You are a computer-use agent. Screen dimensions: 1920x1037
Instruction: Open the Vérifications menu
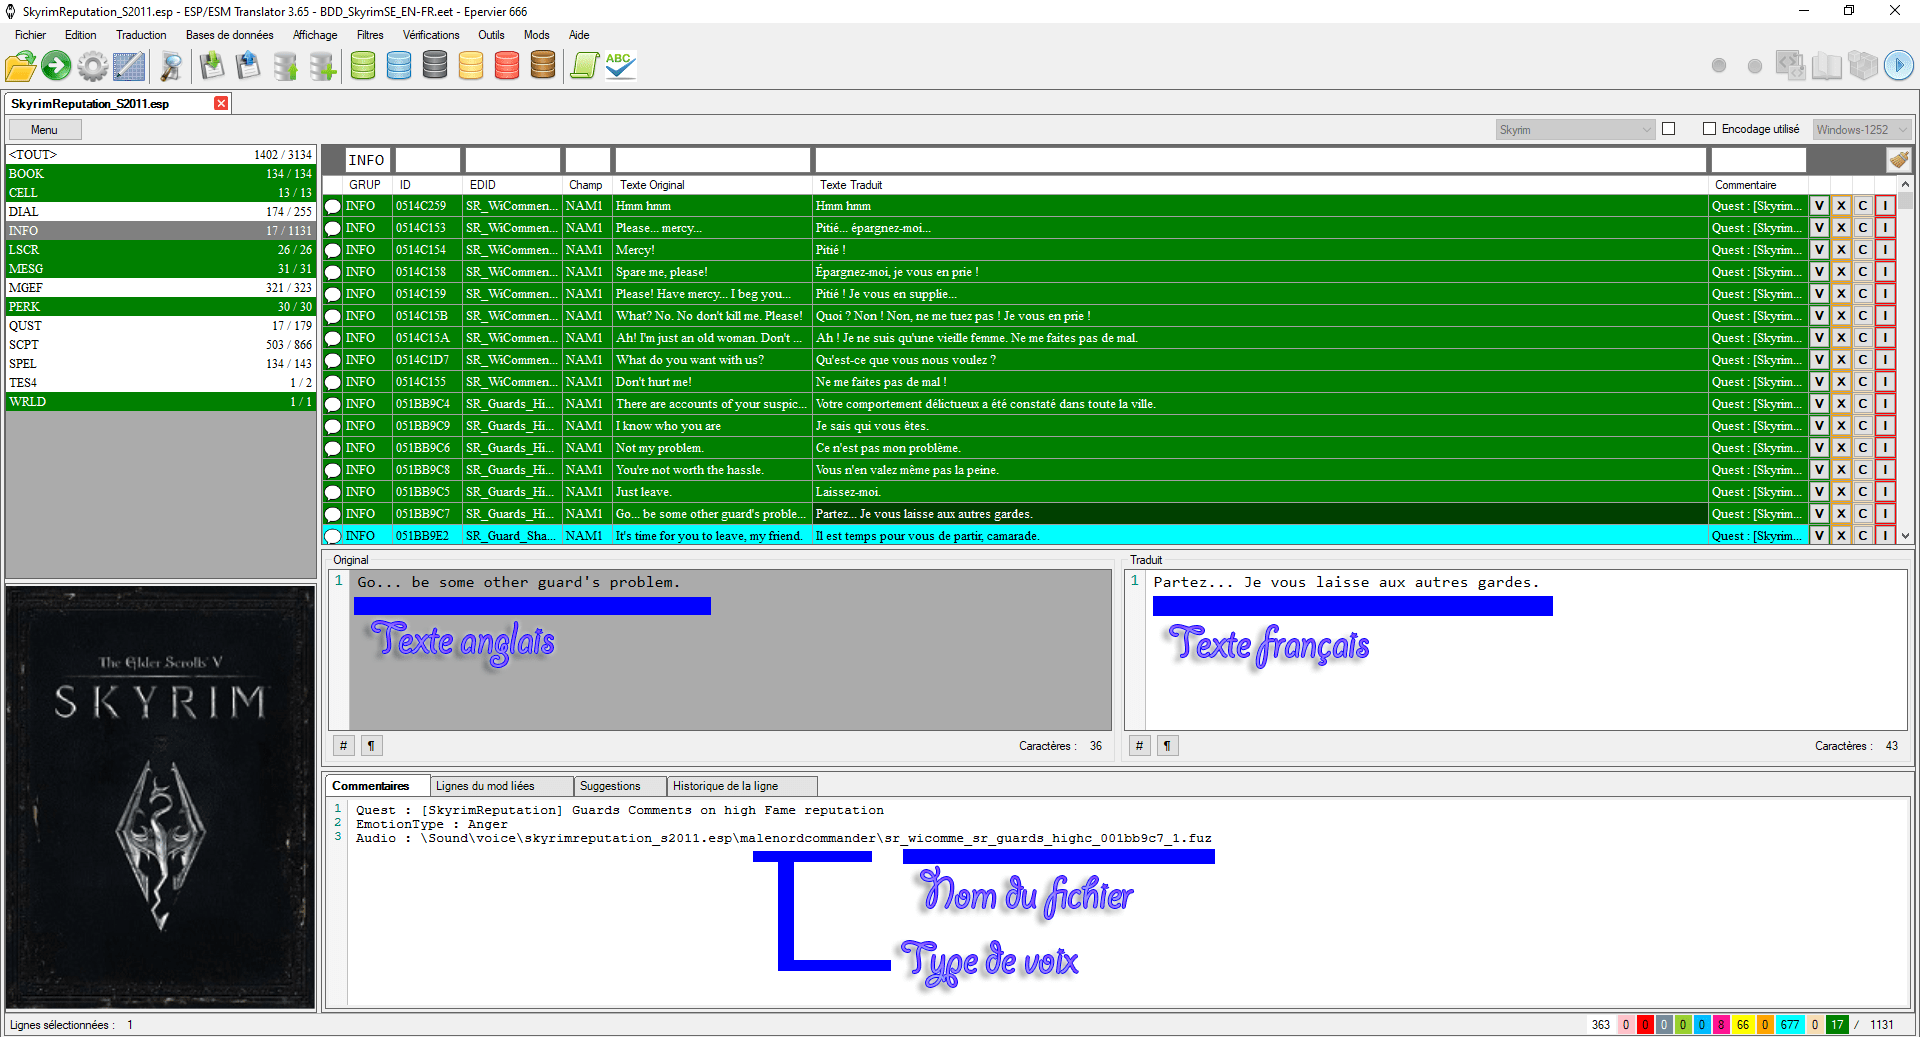click(x=431, y=35)
